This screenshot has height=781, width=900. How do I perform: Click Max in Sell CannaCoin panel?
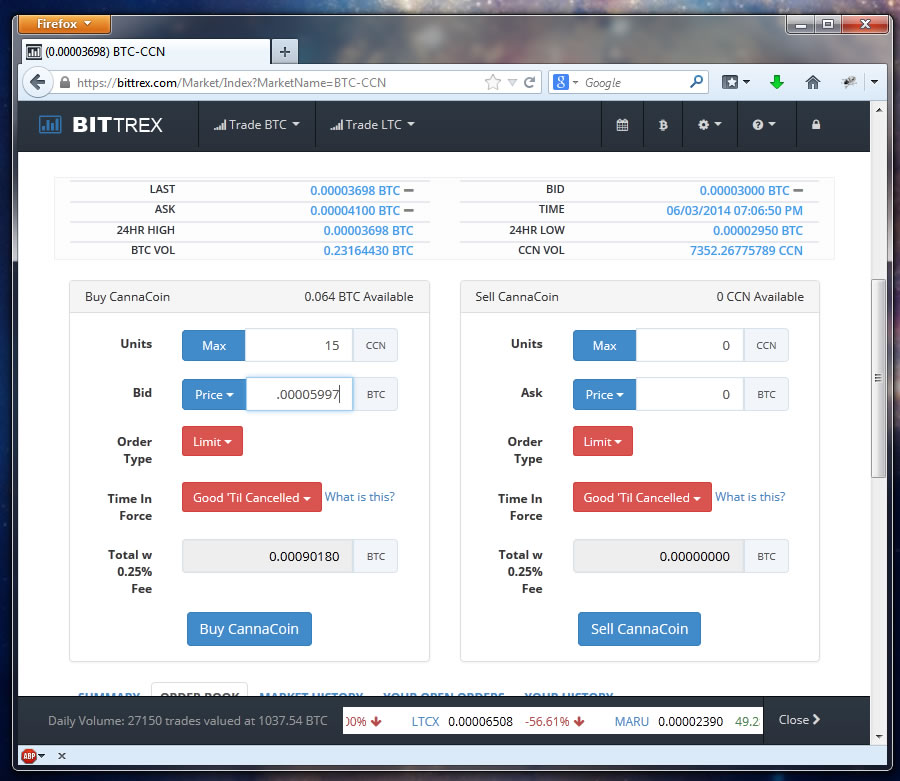click(x=604, y=345)
